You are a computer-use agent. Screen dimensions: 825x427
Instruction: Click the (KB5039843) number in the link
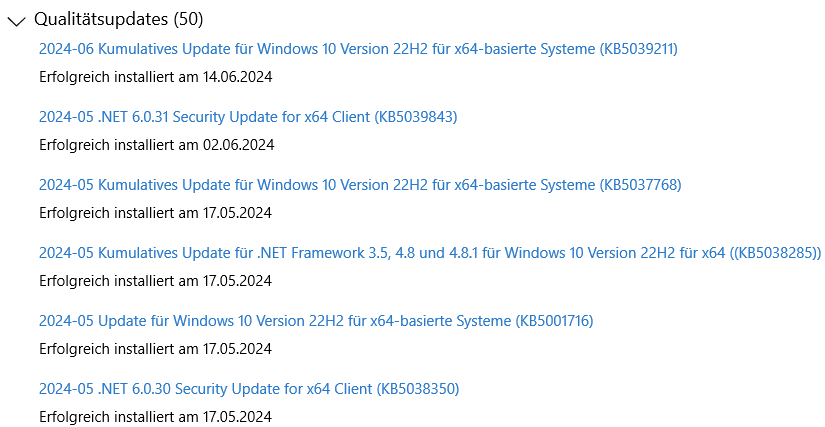416,117
